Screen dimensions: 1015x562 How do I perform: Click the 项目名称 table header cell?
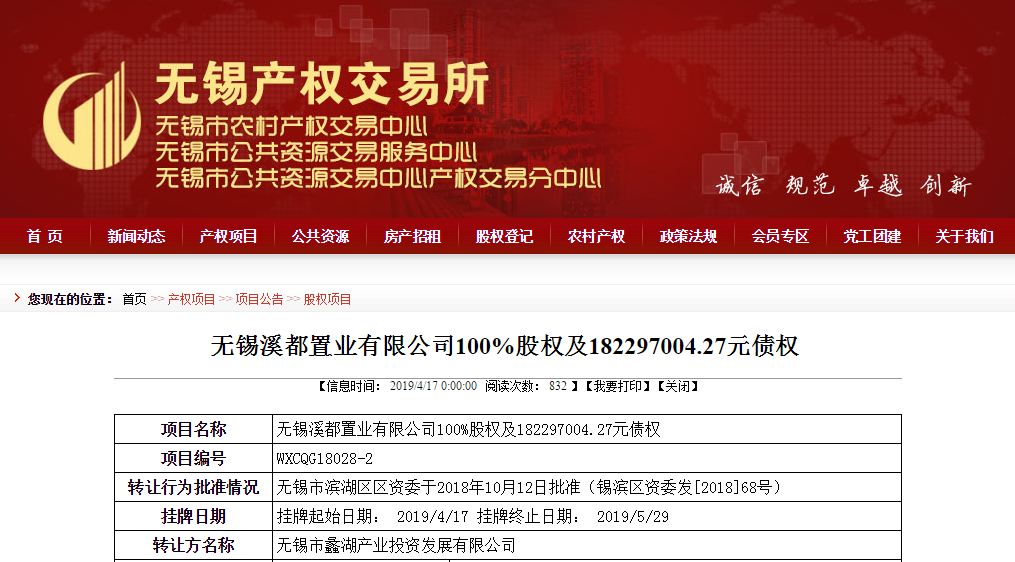pyautogui.click(x=194, y=429)
